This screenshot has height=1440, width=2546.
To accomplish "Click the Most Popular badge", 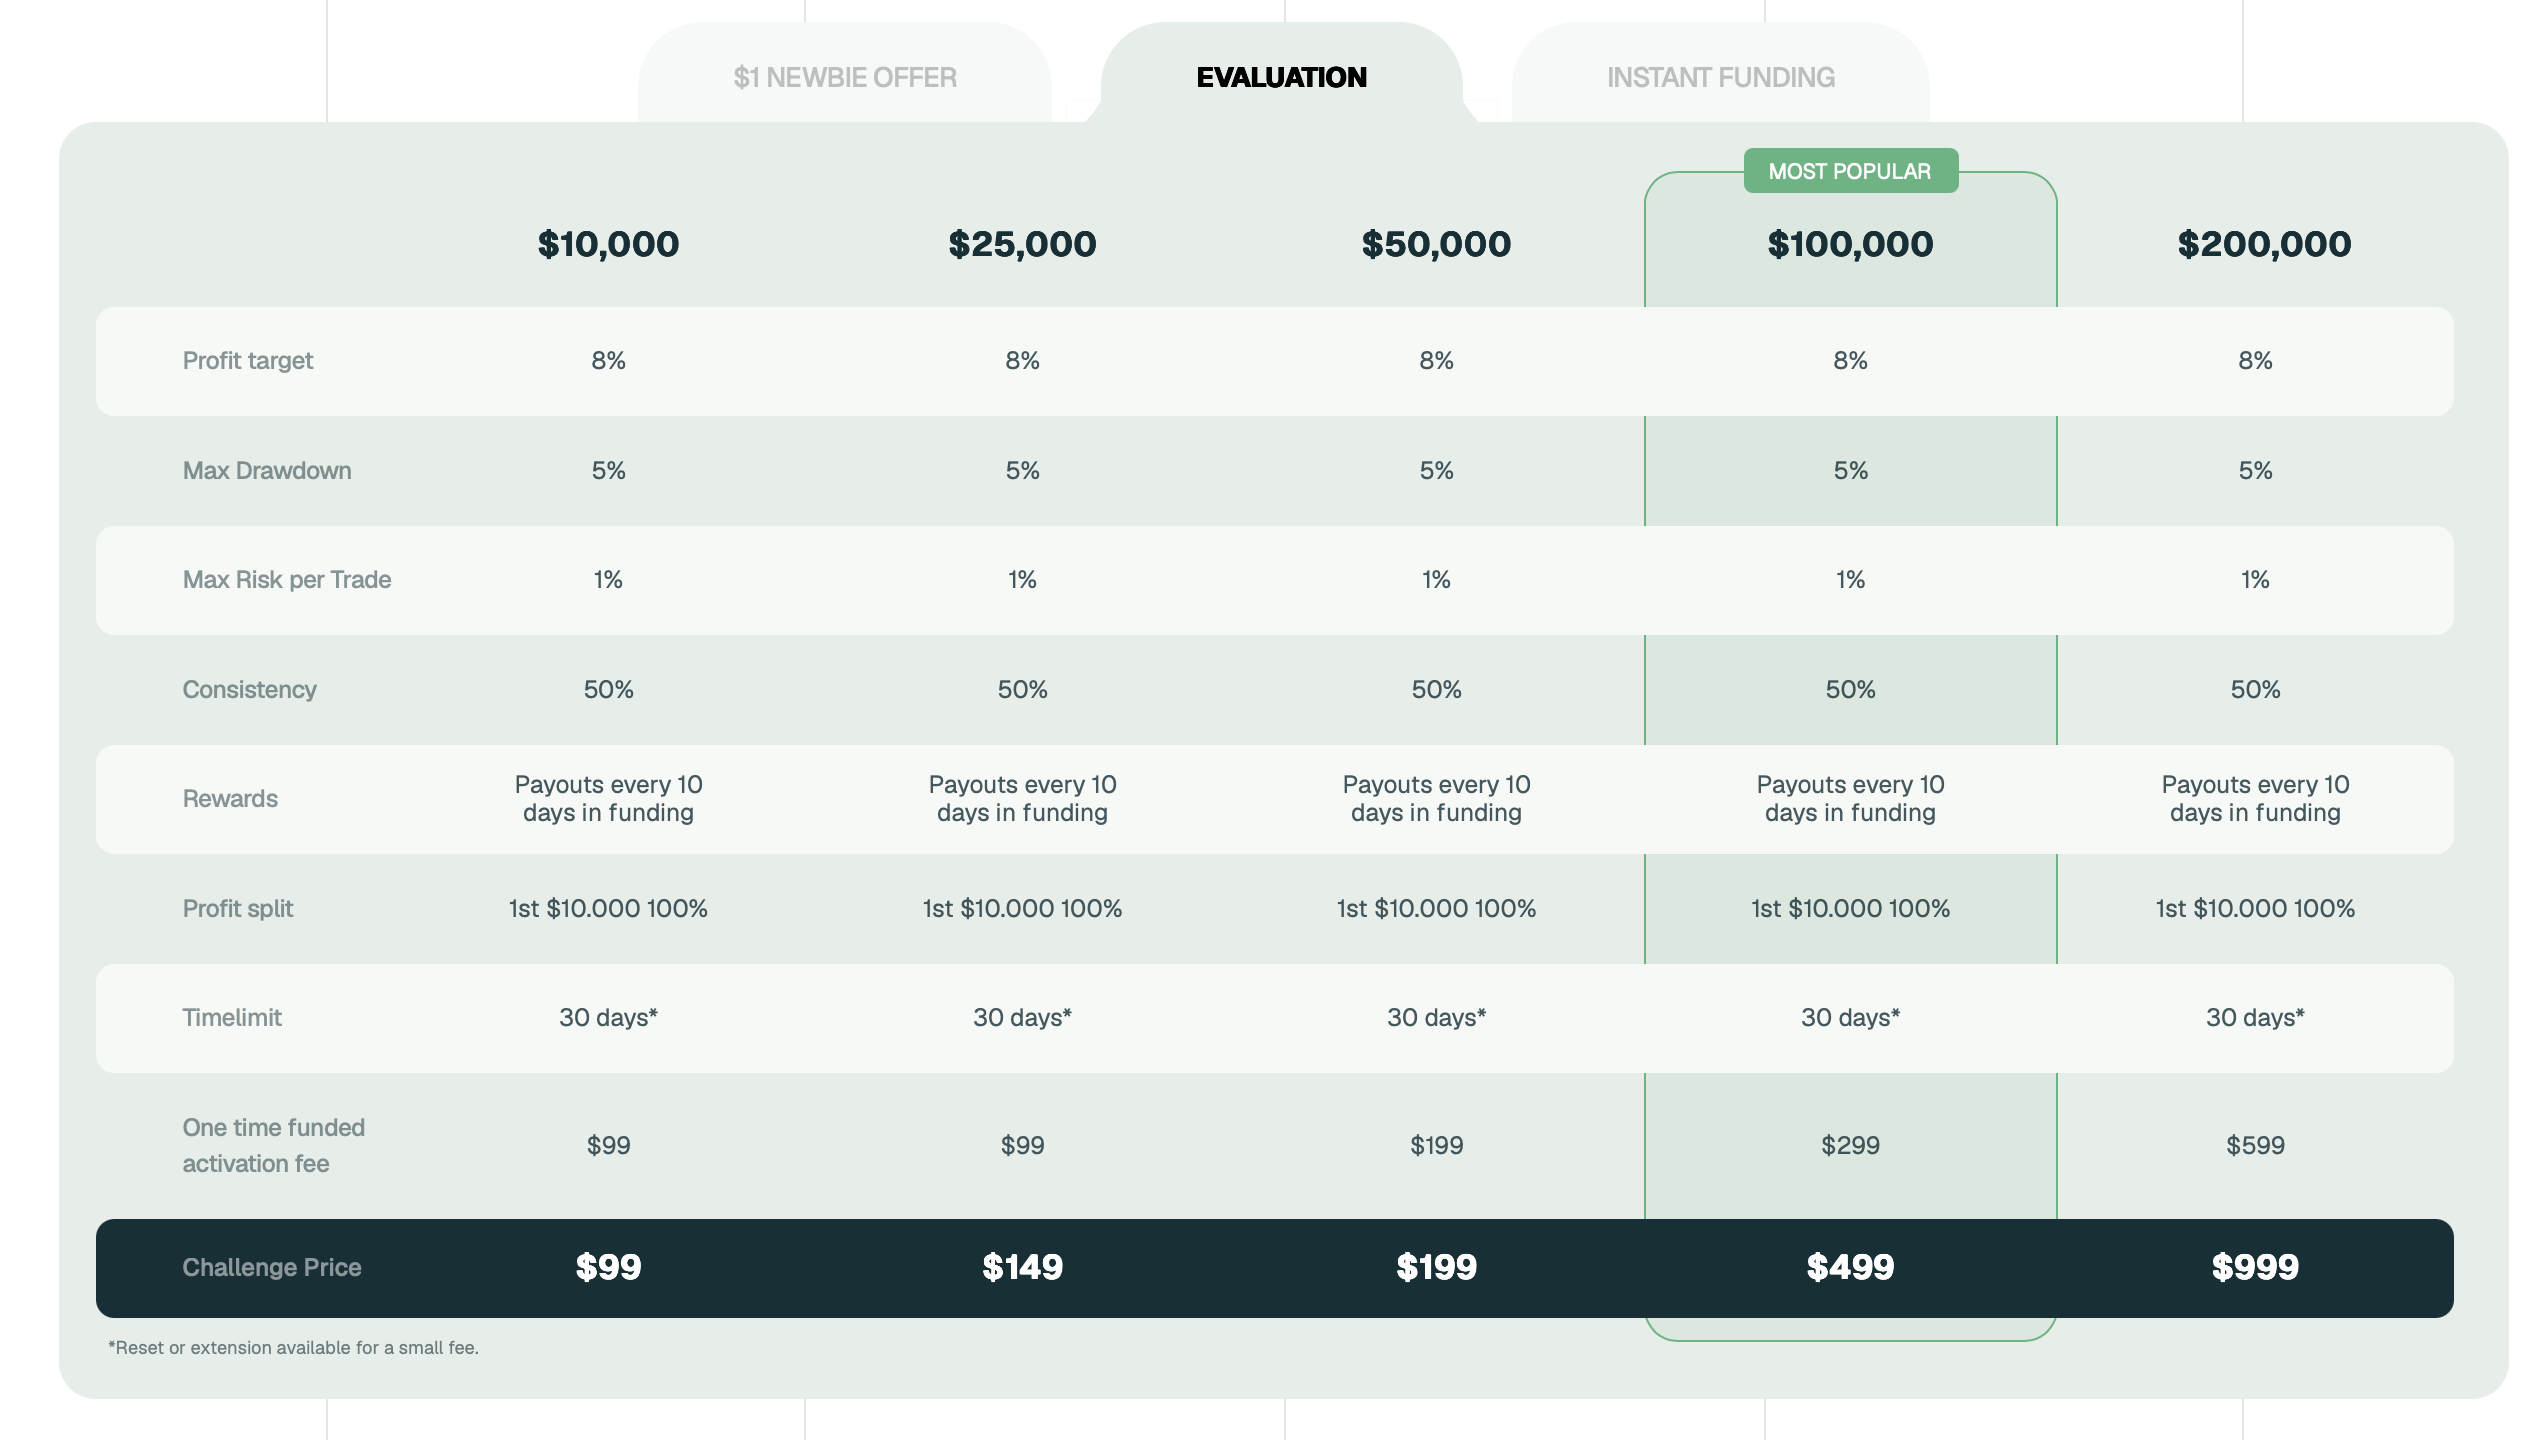I will click(1851, 171).
